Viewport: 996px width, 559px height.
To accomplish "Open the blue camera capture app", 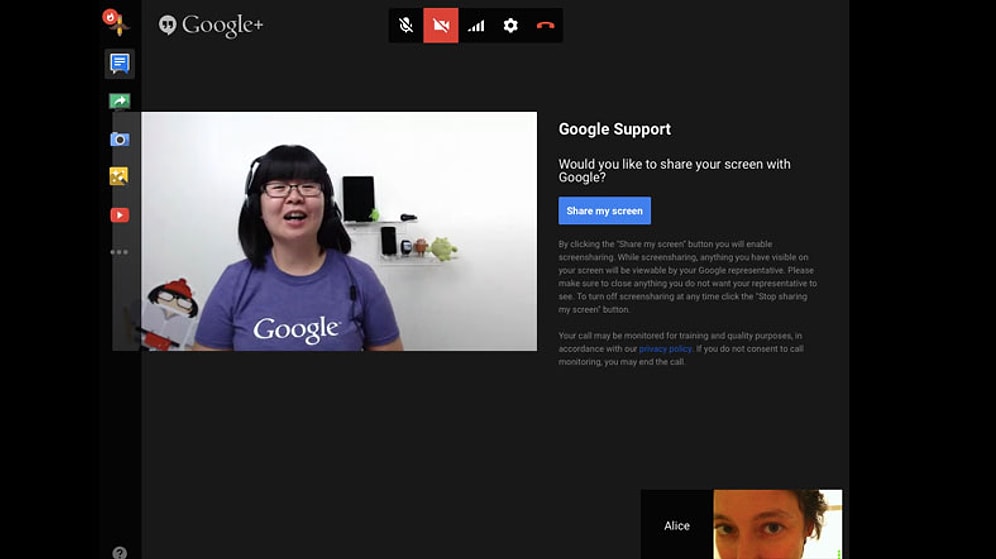I will click(x=119, y=139).
